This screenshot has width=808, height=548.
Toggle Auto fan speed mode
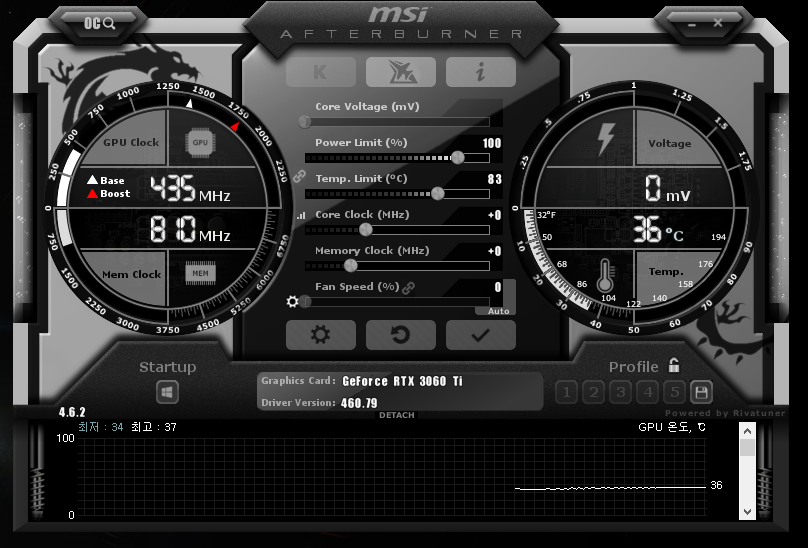click(498, 311)
